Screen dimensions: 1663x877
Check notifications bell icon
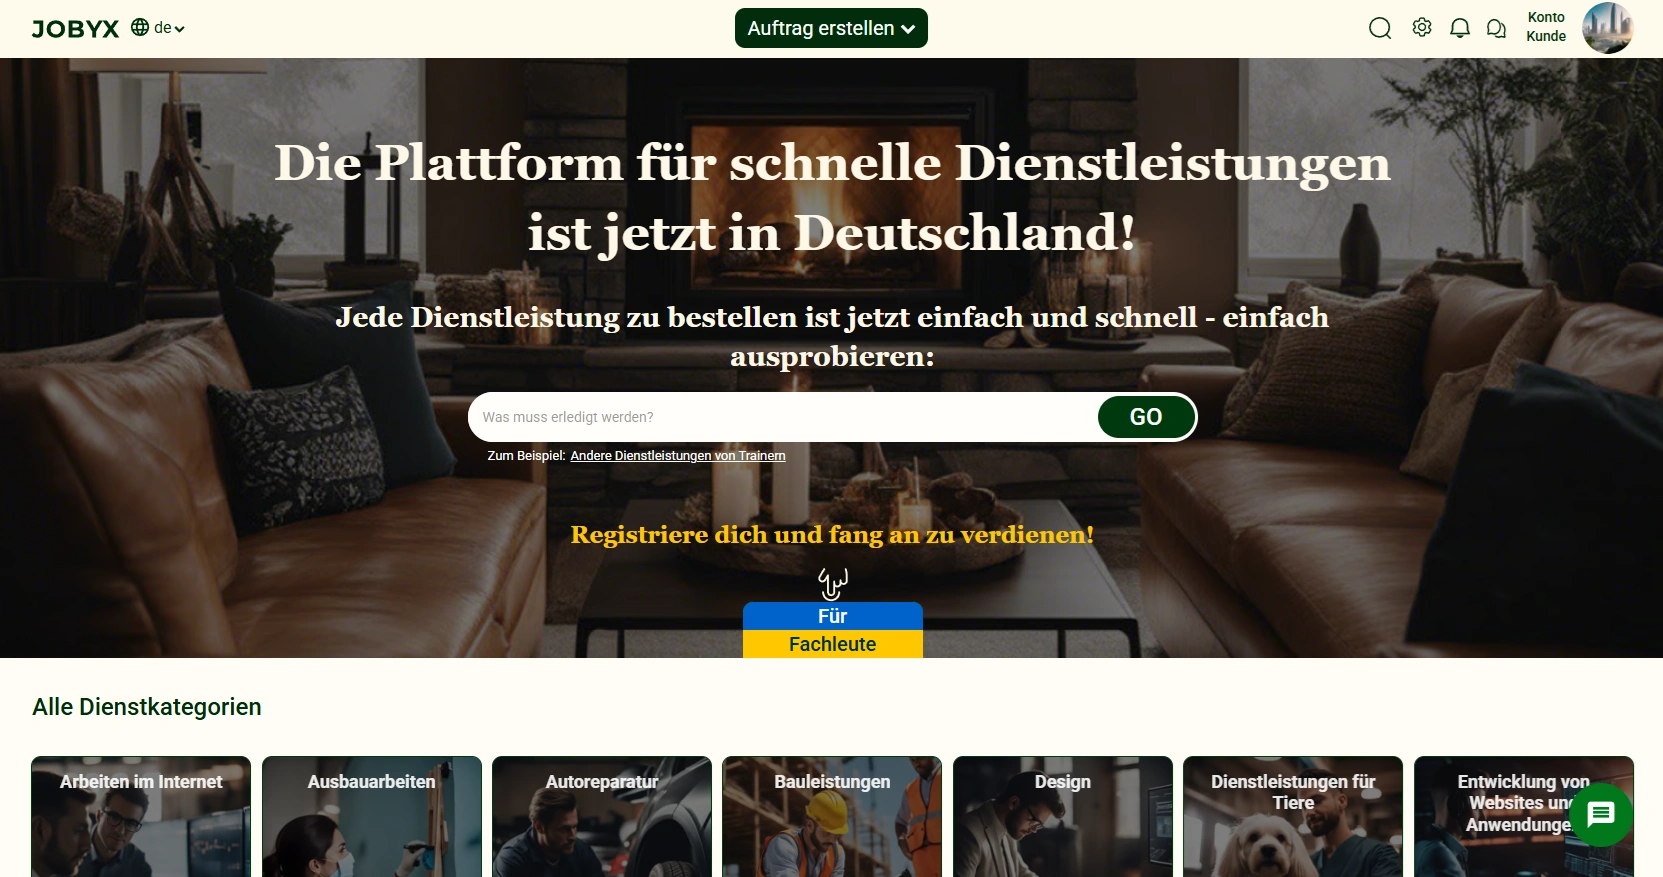click(x=1460, y=28)
